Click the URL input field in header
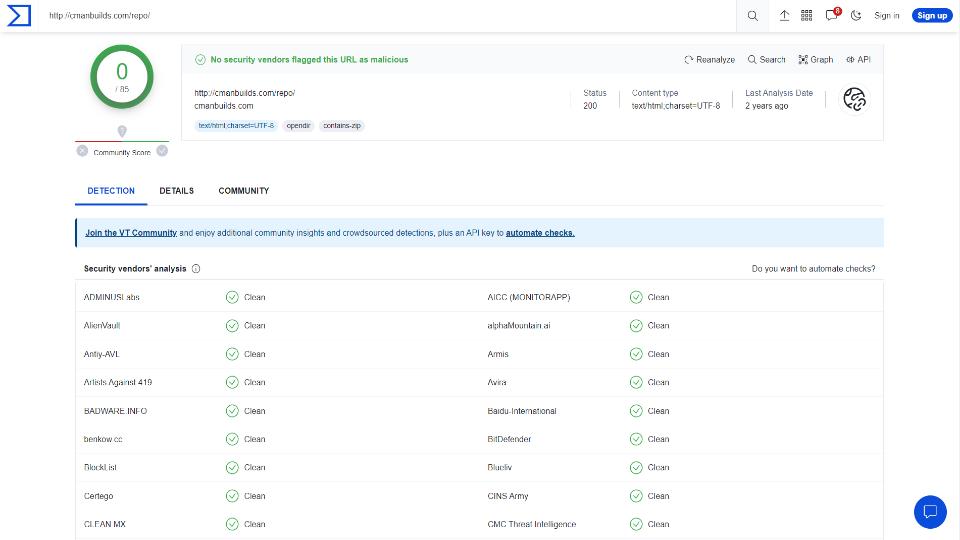The height and width of the screenshot is (540, 960). pos(389,15)
